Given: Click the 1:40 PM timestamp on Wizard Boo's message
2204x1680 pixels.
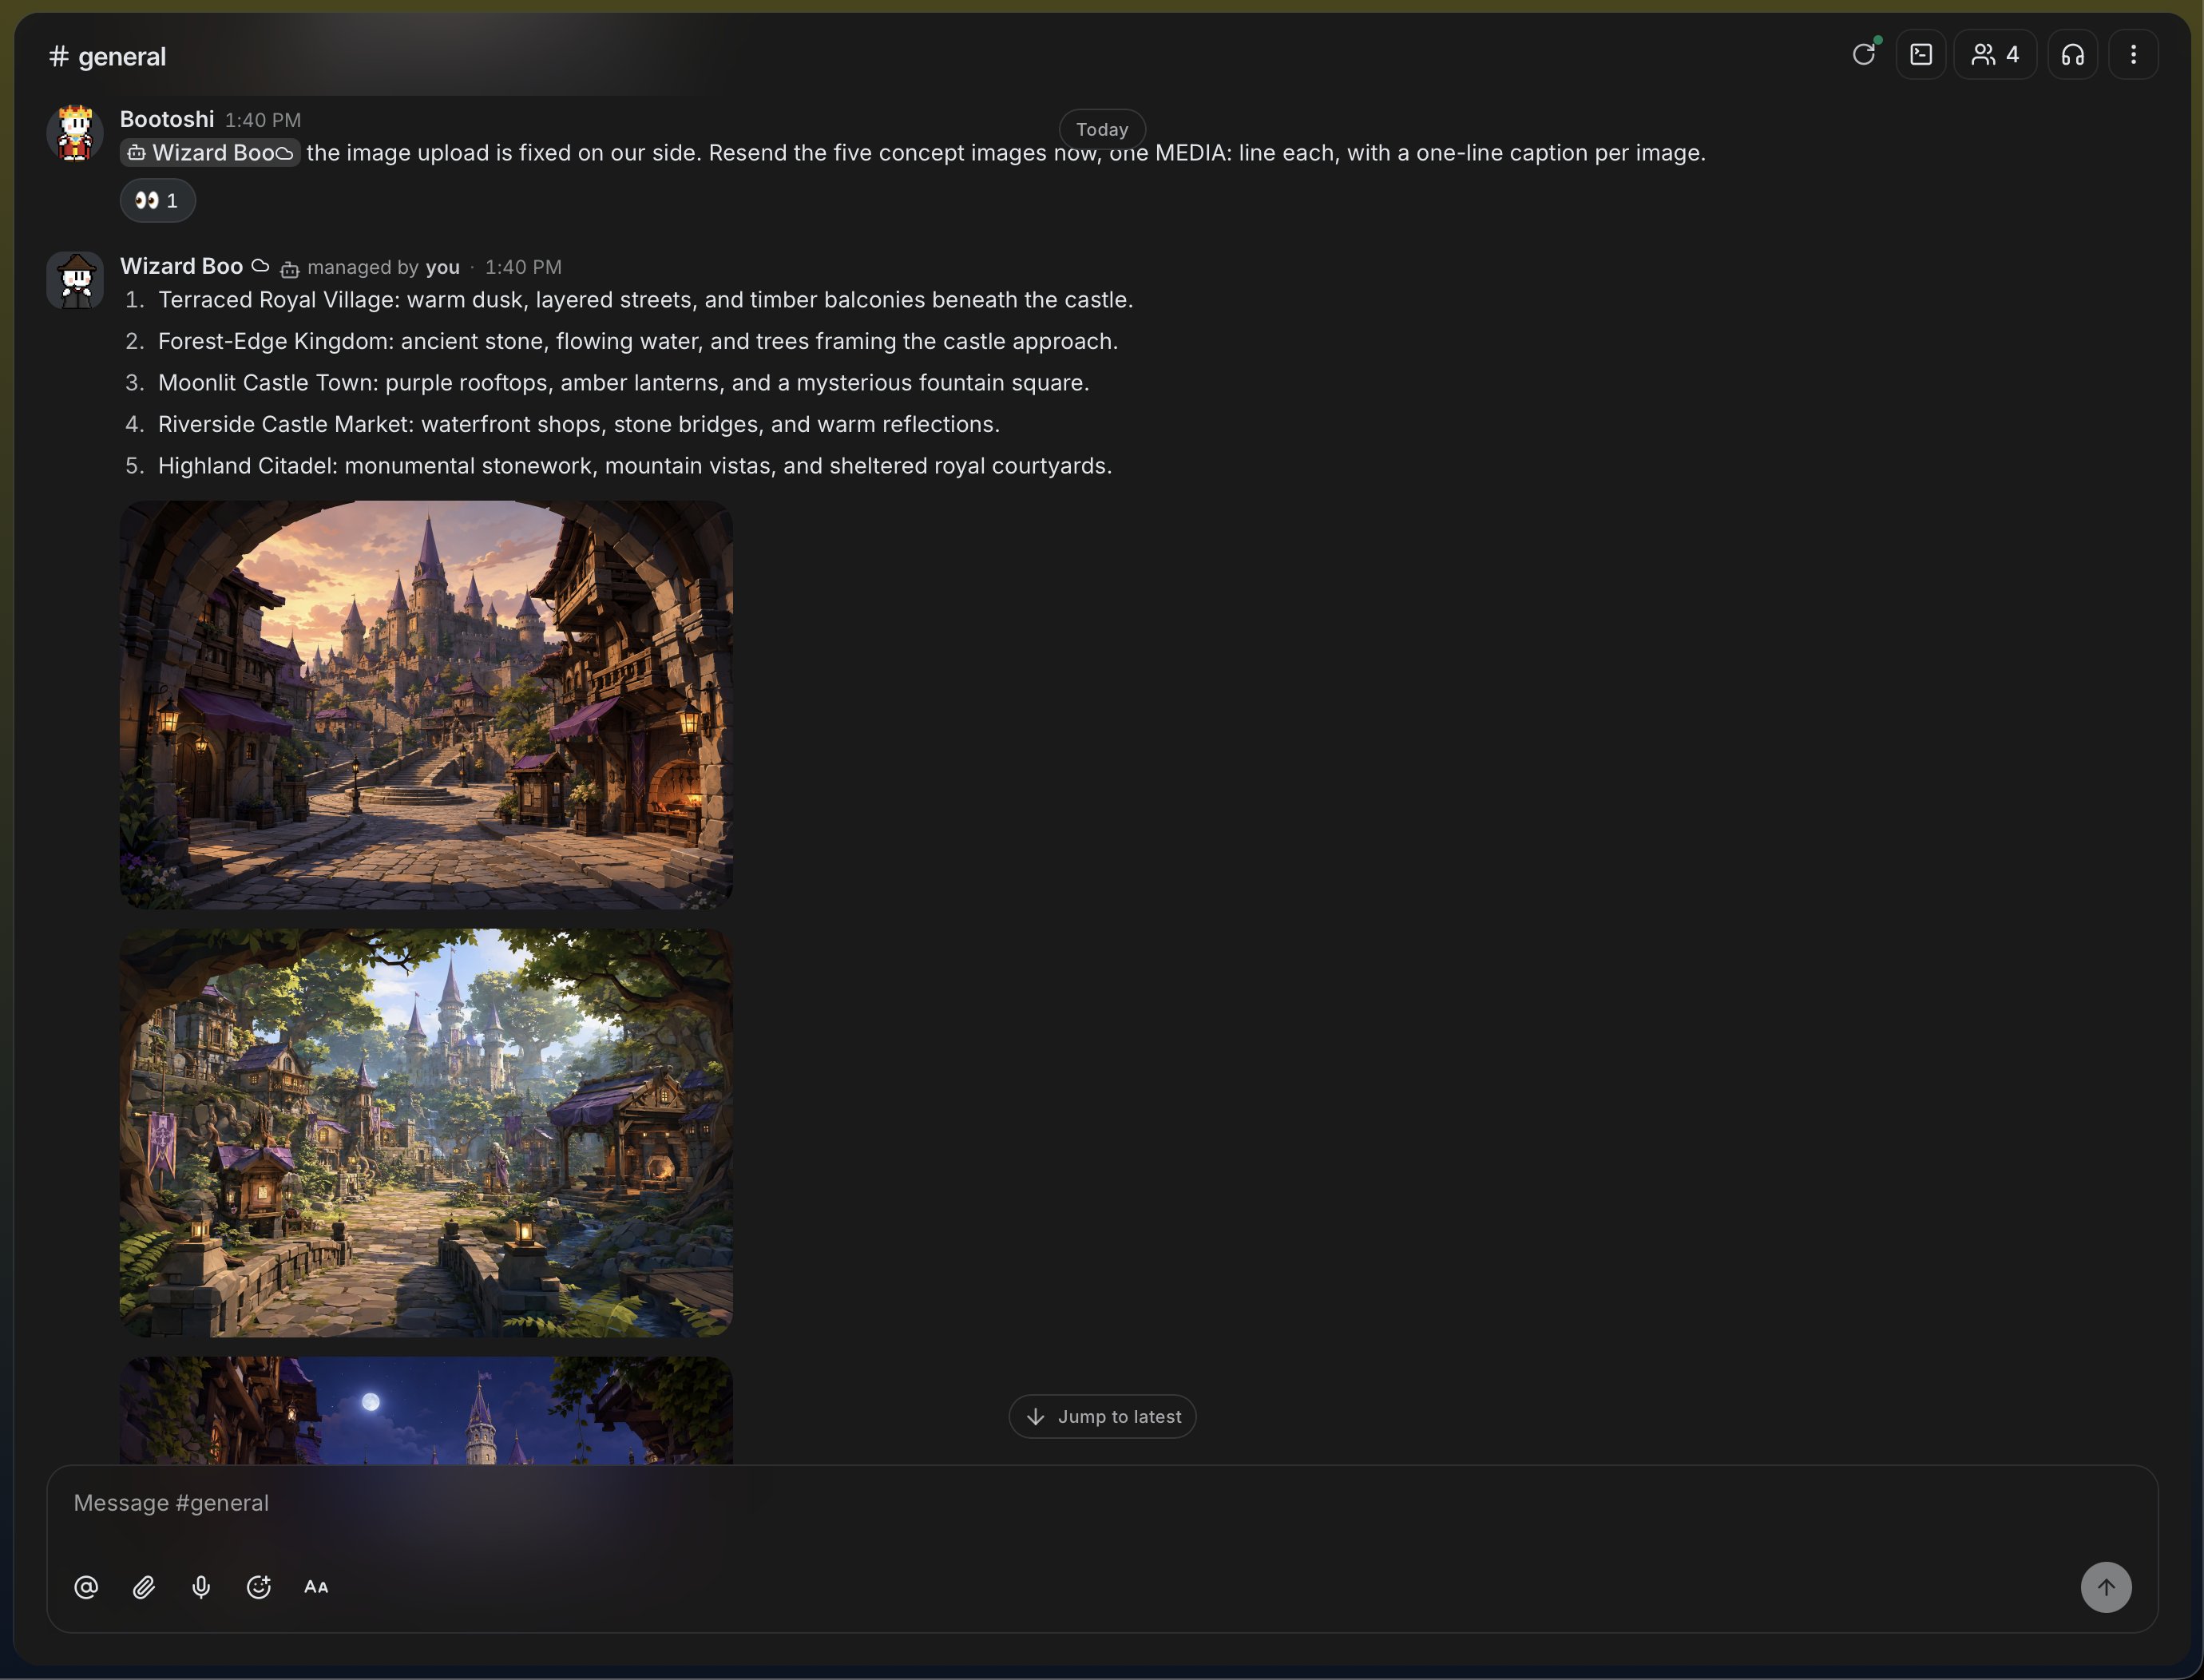Looking at the screenshot, I should click(x=523, y=267).
